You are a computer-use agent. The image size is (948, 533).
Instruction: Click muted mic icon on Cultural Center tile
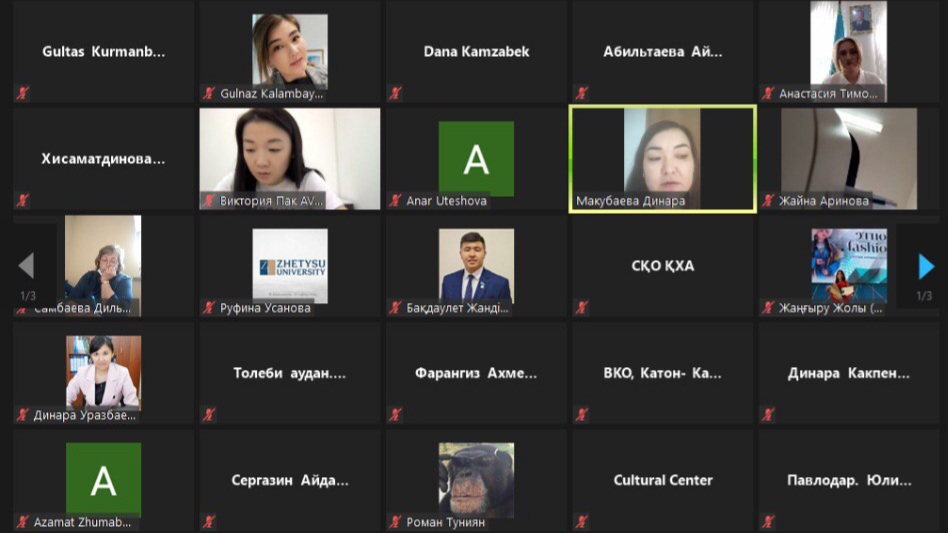point(582,522)
